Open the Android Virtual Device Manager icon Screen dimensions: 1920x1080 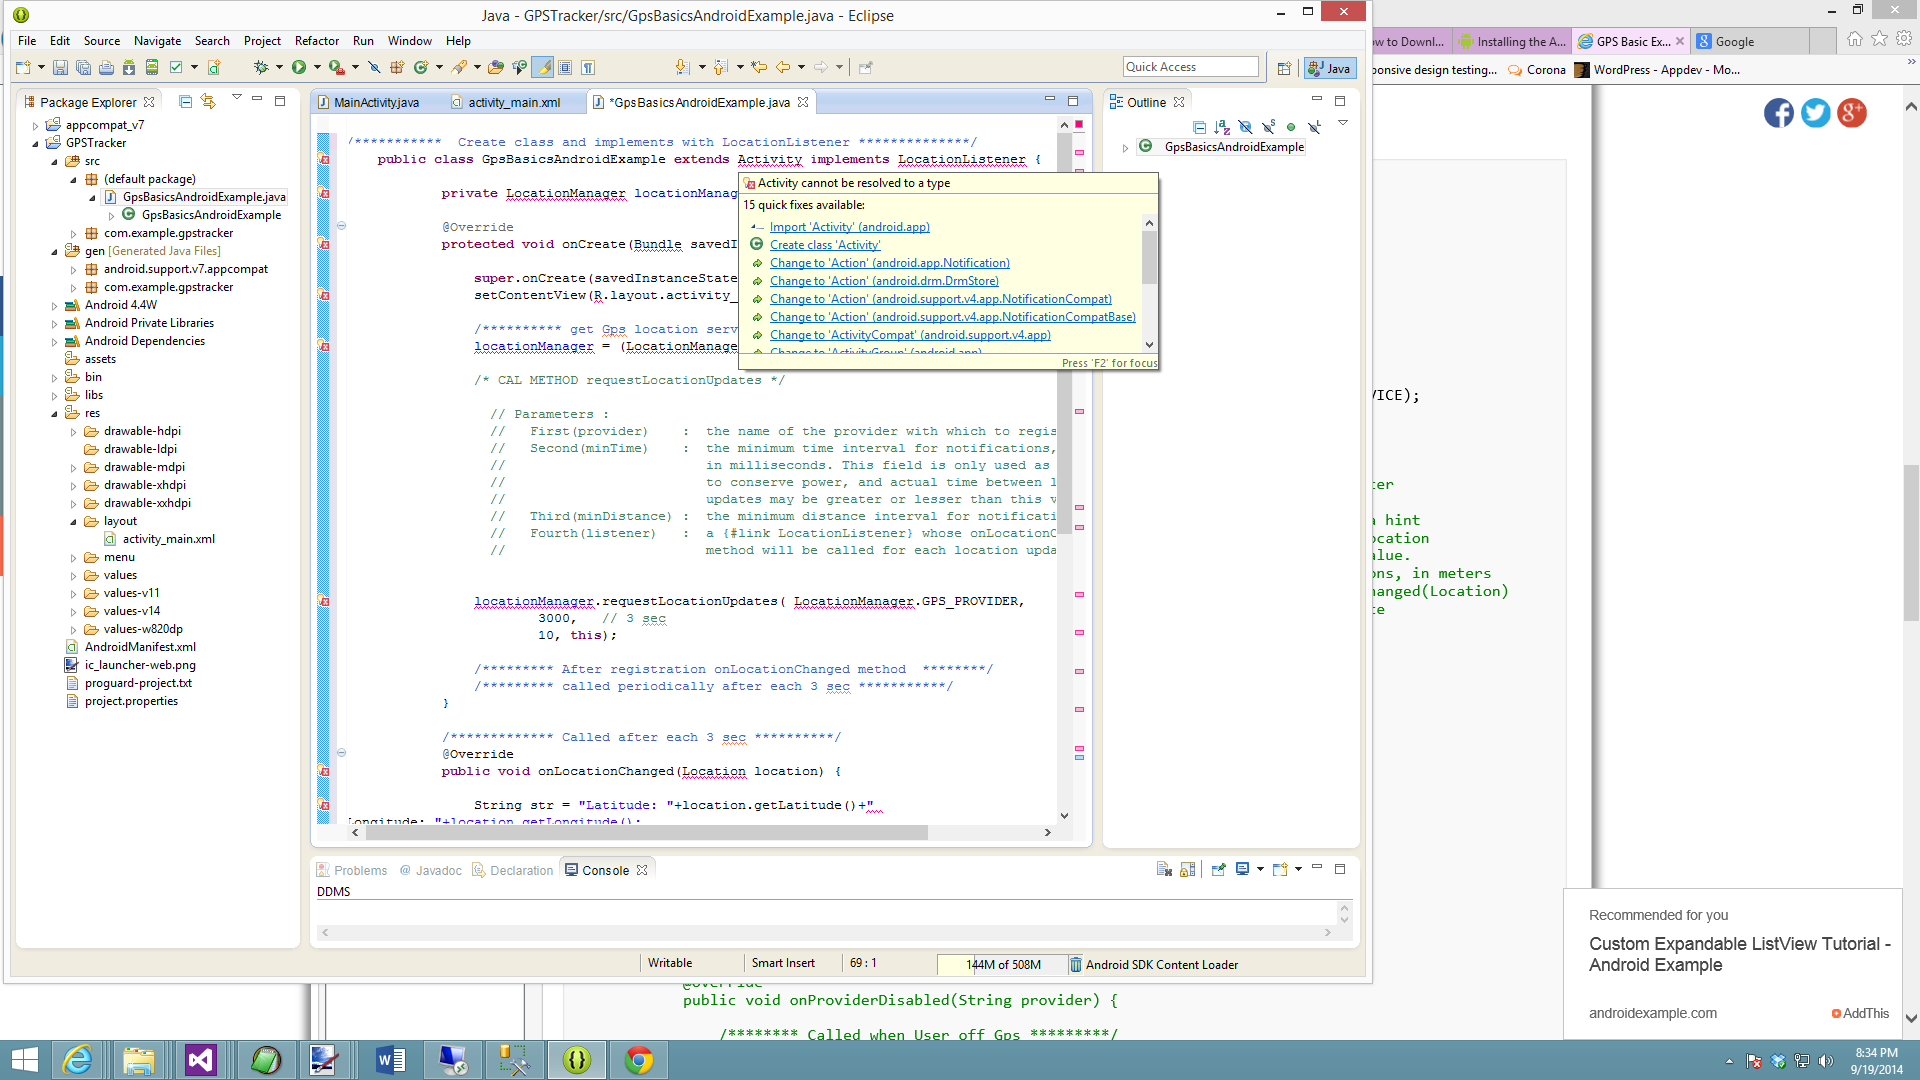tap(152, 67)
